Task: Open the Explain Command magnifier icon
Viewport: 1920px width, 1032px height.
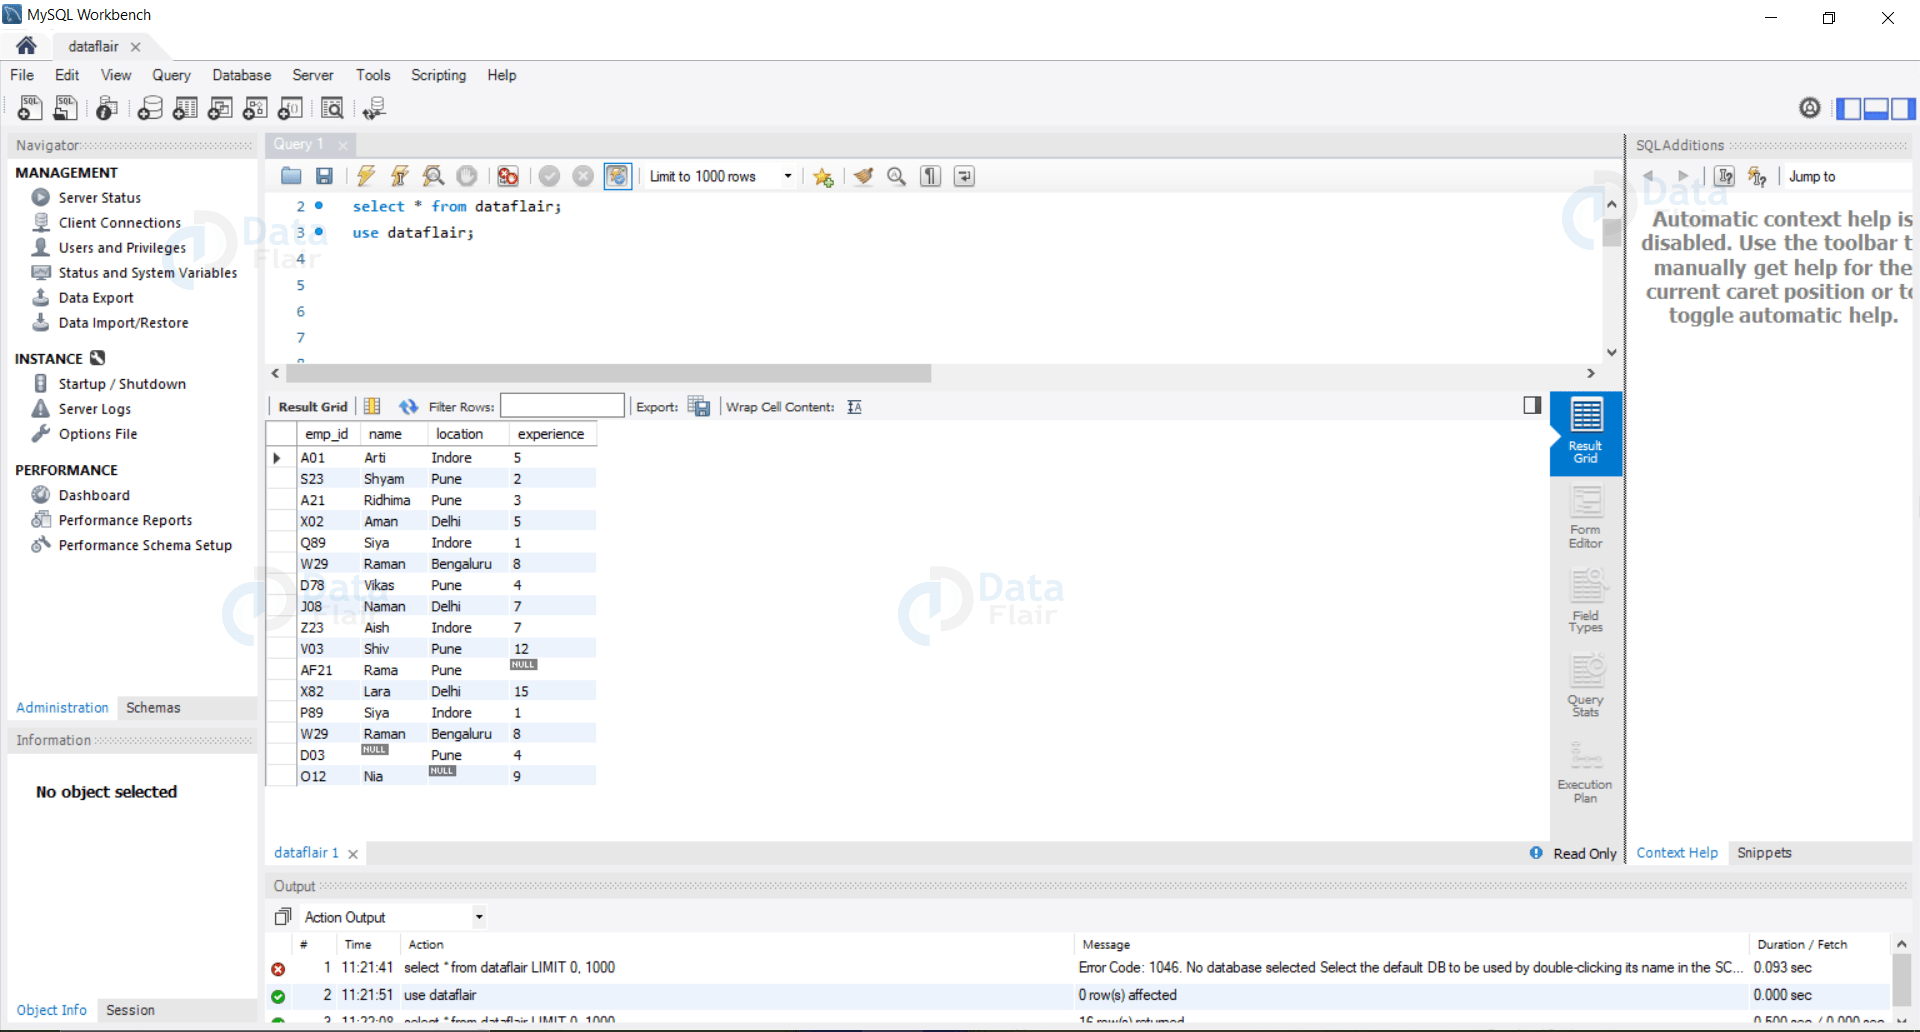Action: pyautogui.click(x=433, y=176)
